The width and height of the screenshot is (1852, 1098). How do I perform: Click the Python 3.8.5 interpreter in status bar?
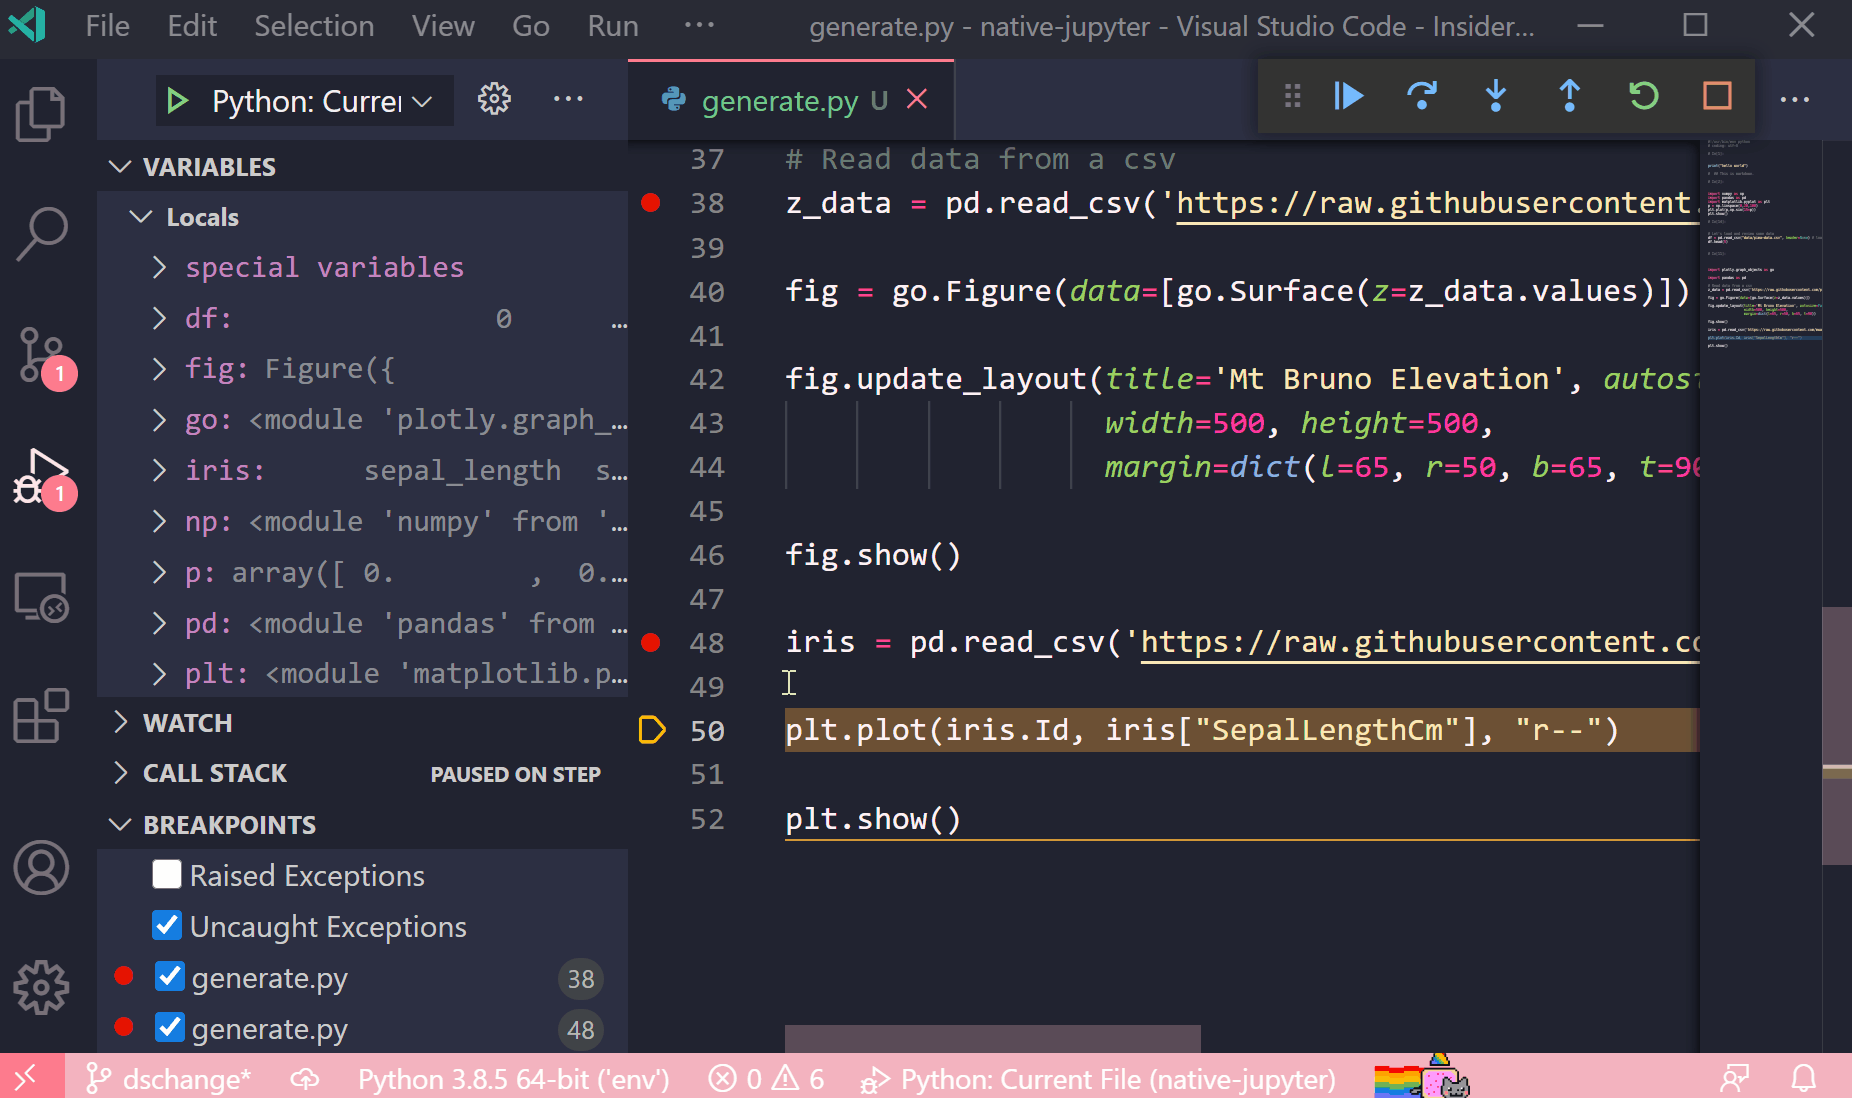pyautogui.click(x=513, y=1080)
